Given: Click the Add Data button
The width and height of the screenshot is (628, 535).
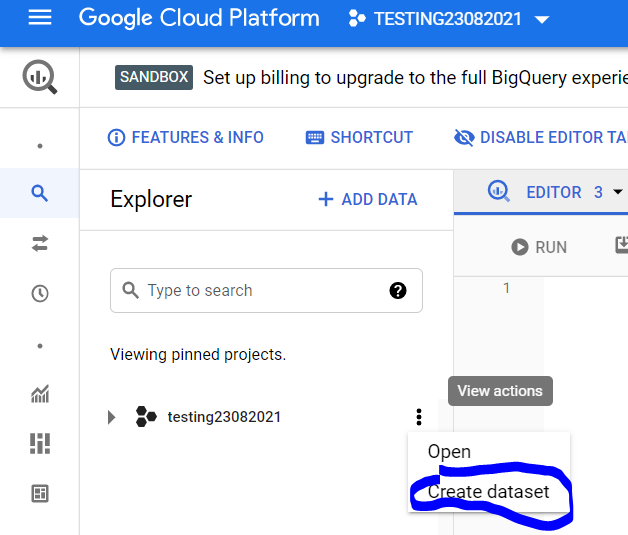Looking at the screenshot, I should point(367,199).
